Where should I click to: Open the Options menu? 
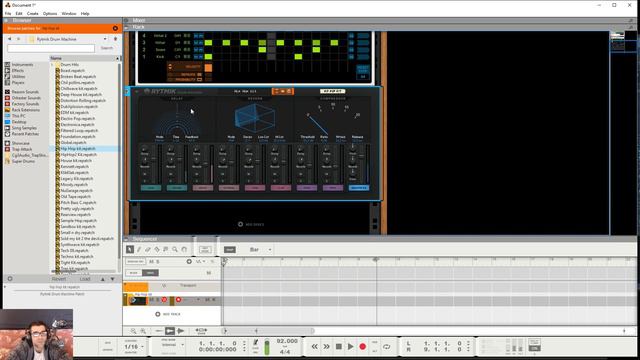pyautogui.click(x=50, y=13)
